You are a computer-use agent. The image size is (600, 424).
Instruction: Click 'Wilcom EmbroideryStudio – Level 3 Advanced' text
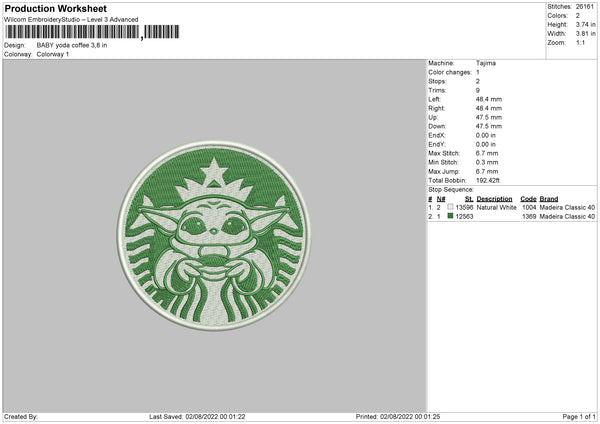pos(71,20)
